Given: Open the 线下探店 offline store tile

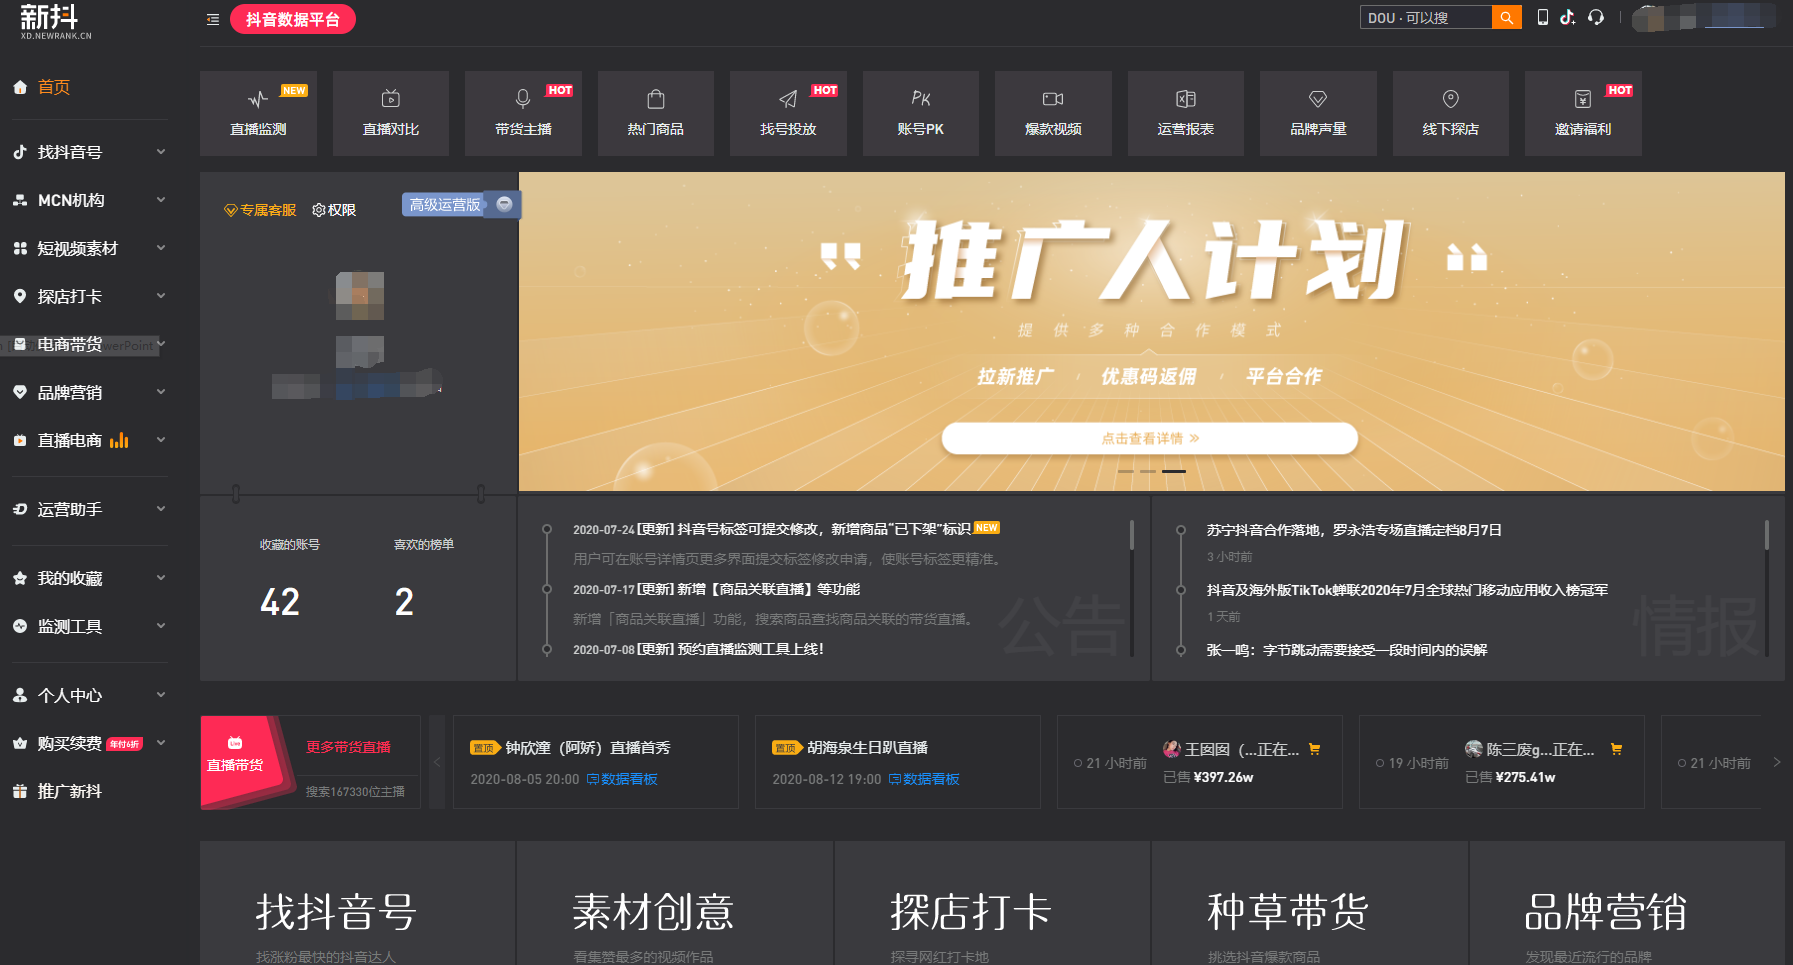Looking at the screenshot, I should click(x=1451, y=113).
